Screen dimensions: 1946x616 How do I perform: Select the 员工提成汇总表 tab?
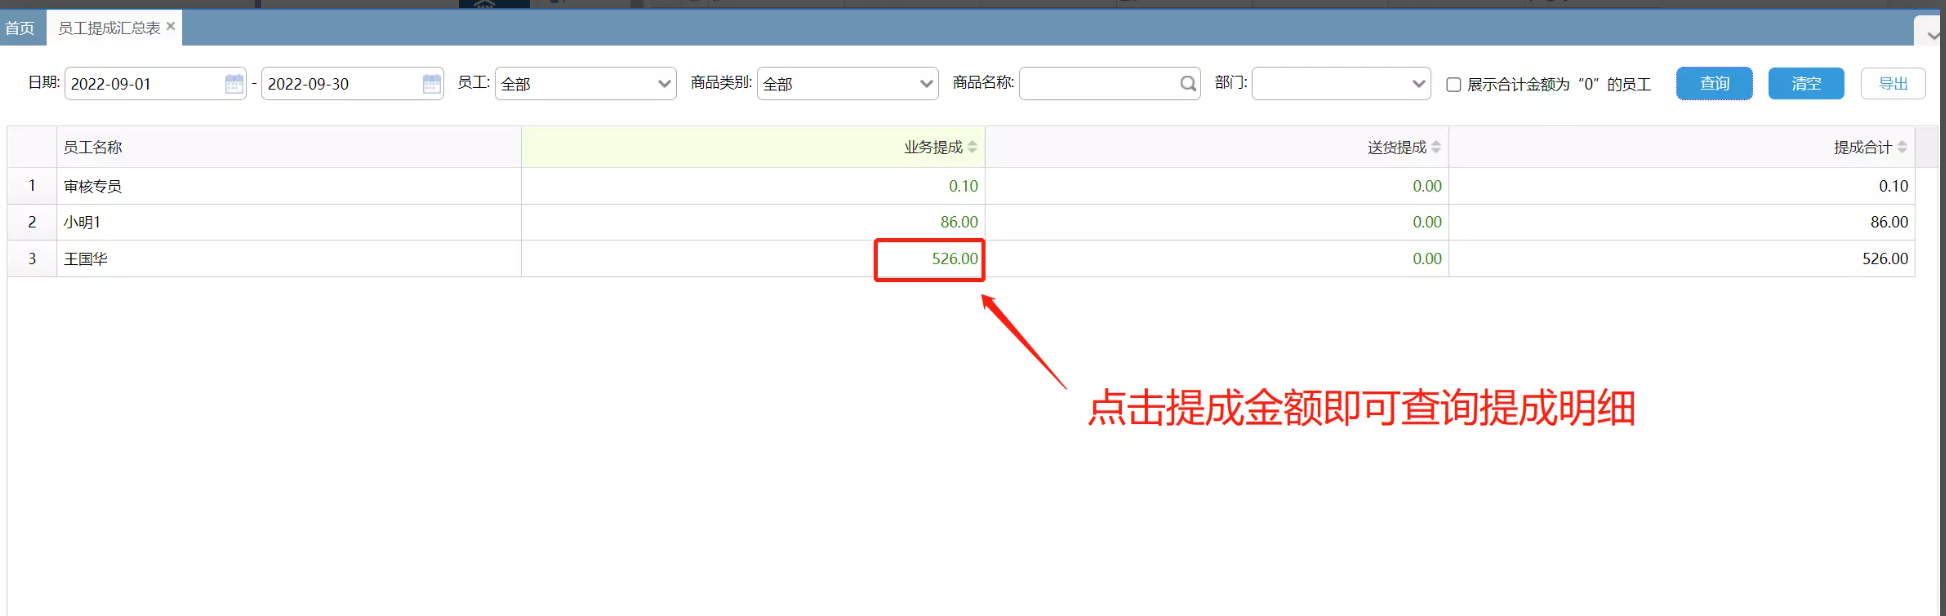(108, 28)
